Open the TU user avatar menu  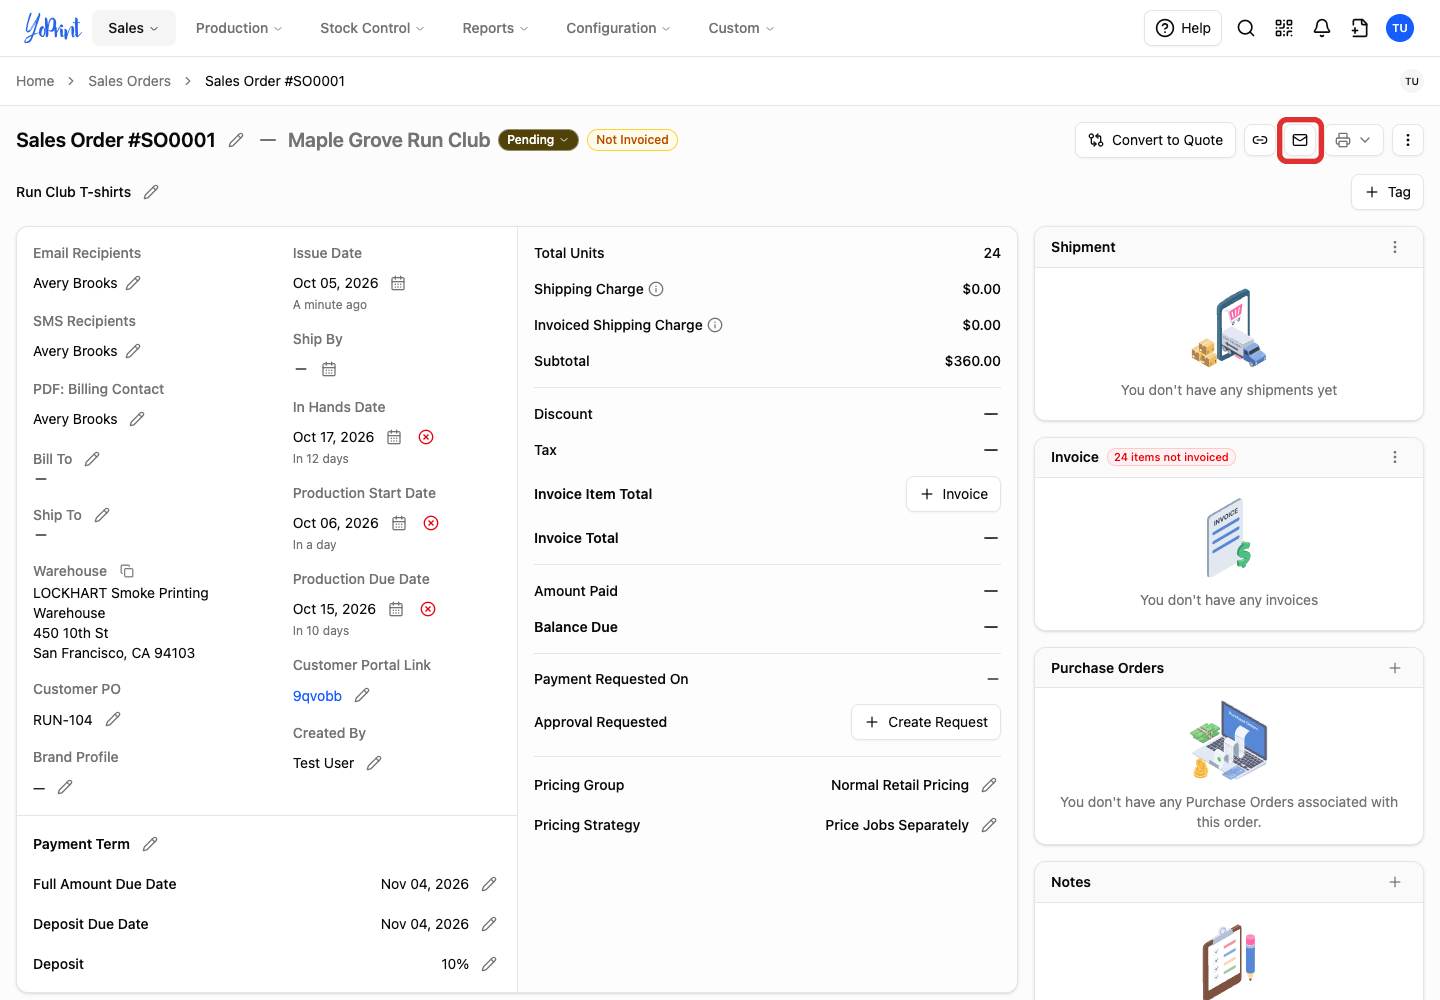coord(1400,28)
